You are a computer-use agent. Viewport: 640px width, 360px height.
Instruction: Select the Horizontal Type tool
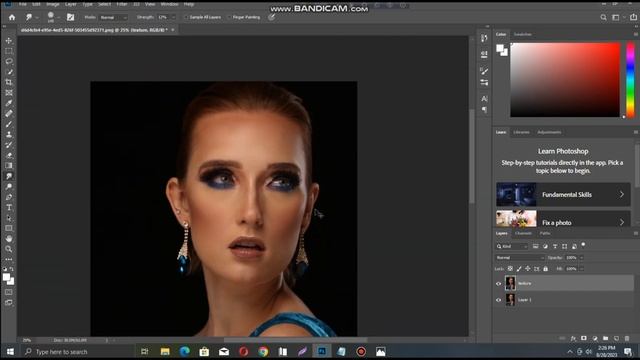coord(9,208)
